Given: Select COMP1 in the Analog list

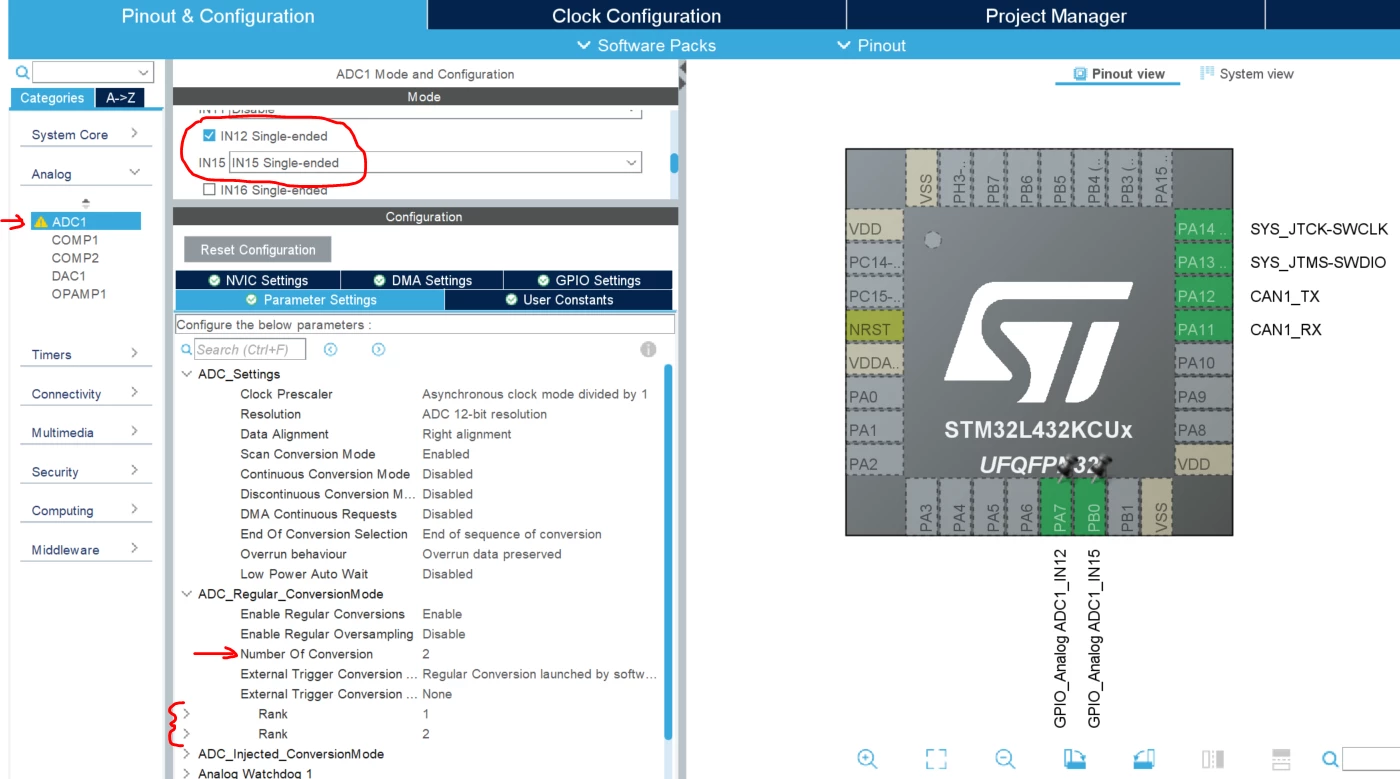Looking at the screenshot, I should click(x=75, y=240).
